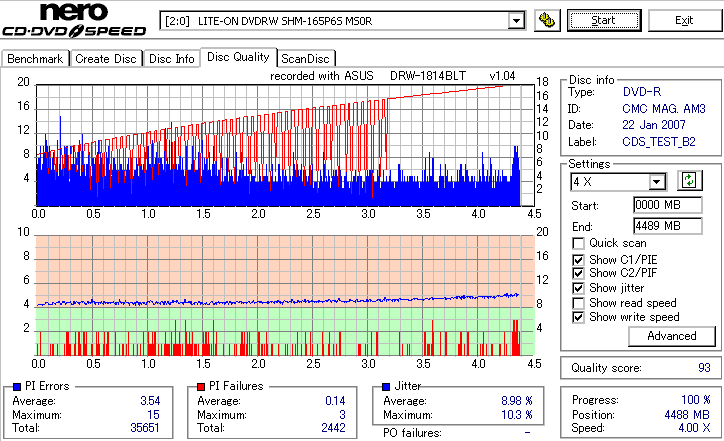The width and height of the screenshot is (724, 441).
Task: Click the label CDS_TEST_B2 text
Action: [x=659, y=142]
